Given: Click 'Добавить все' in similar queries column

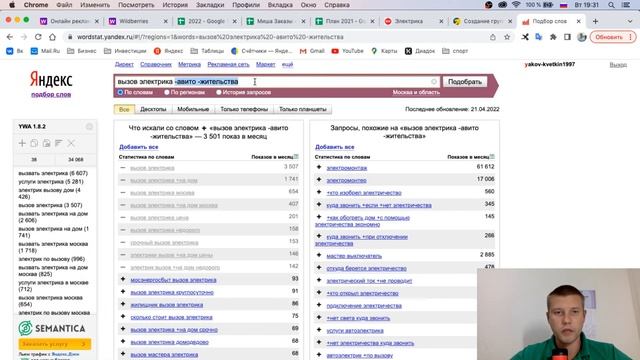Looking at the screenshot, I should click(x=334, y=147).
